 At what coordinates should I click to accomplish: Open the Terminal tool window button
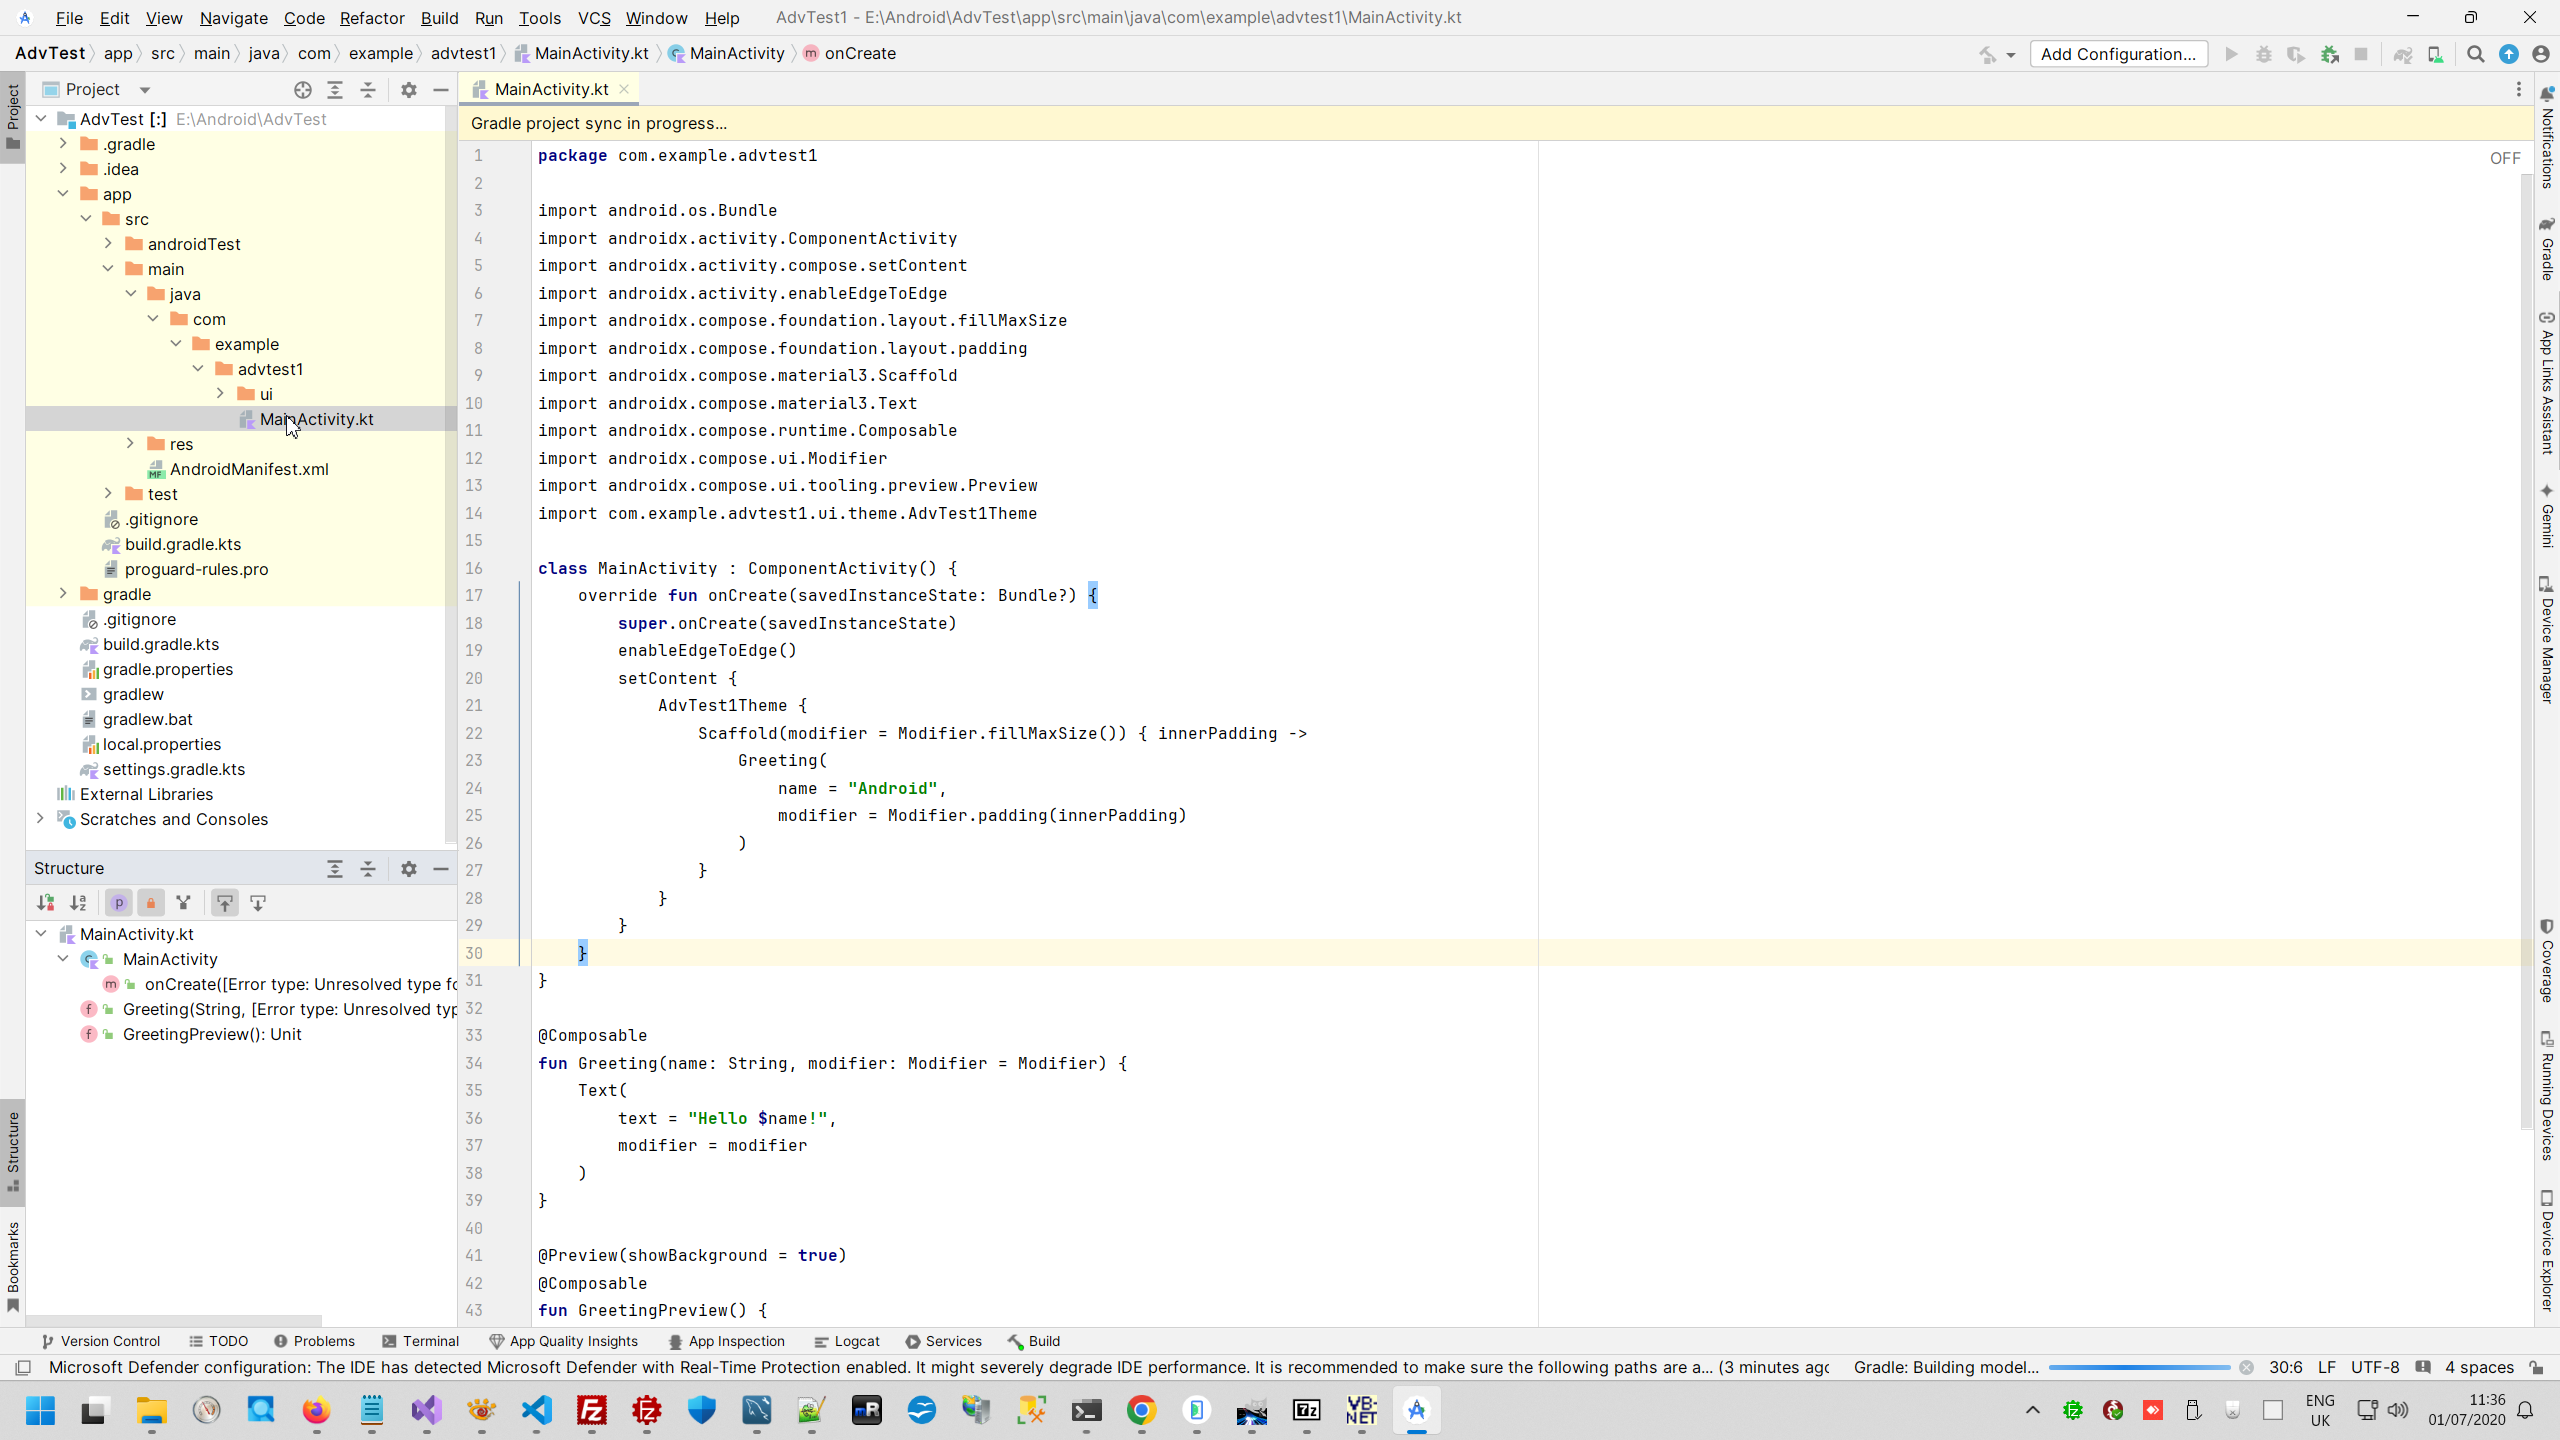(420, 1341)
